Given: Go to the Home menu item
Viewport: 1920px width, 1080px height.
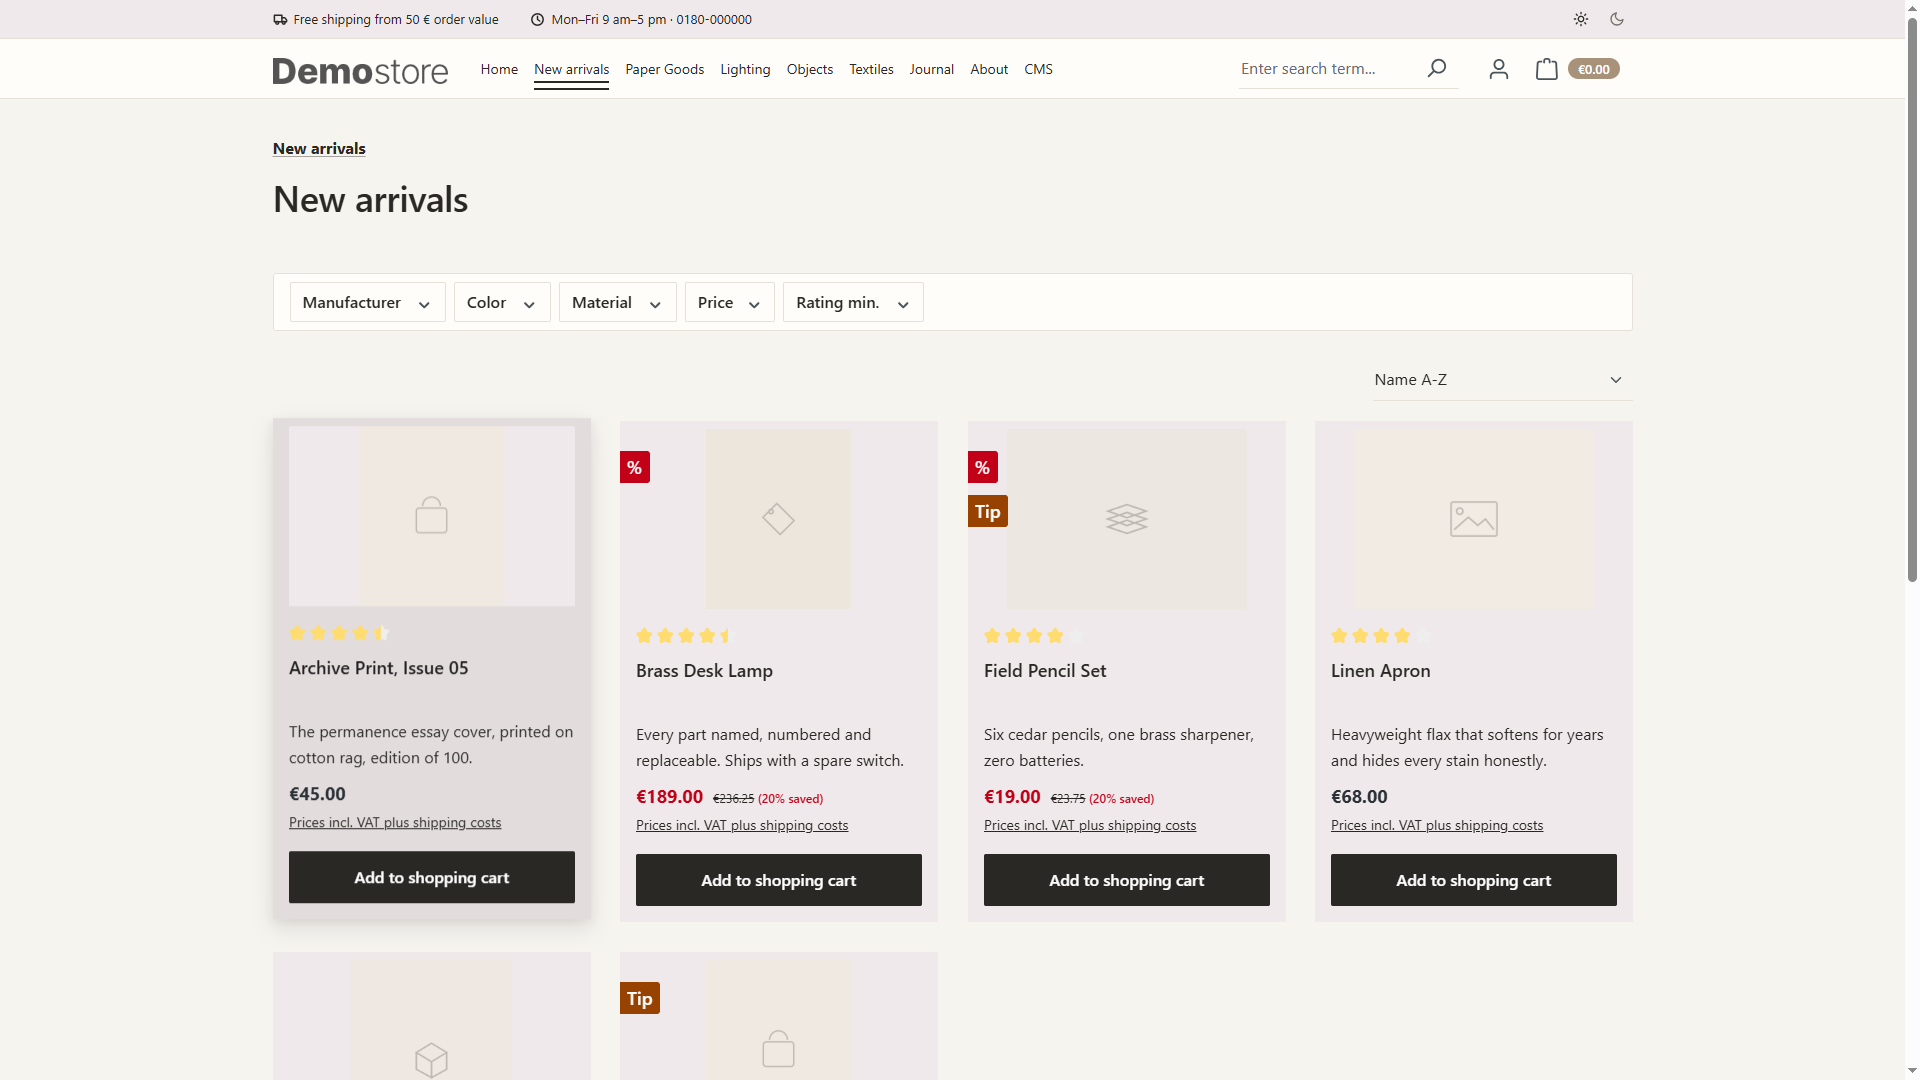Looking at the screenshot, I should pos(499,69).
